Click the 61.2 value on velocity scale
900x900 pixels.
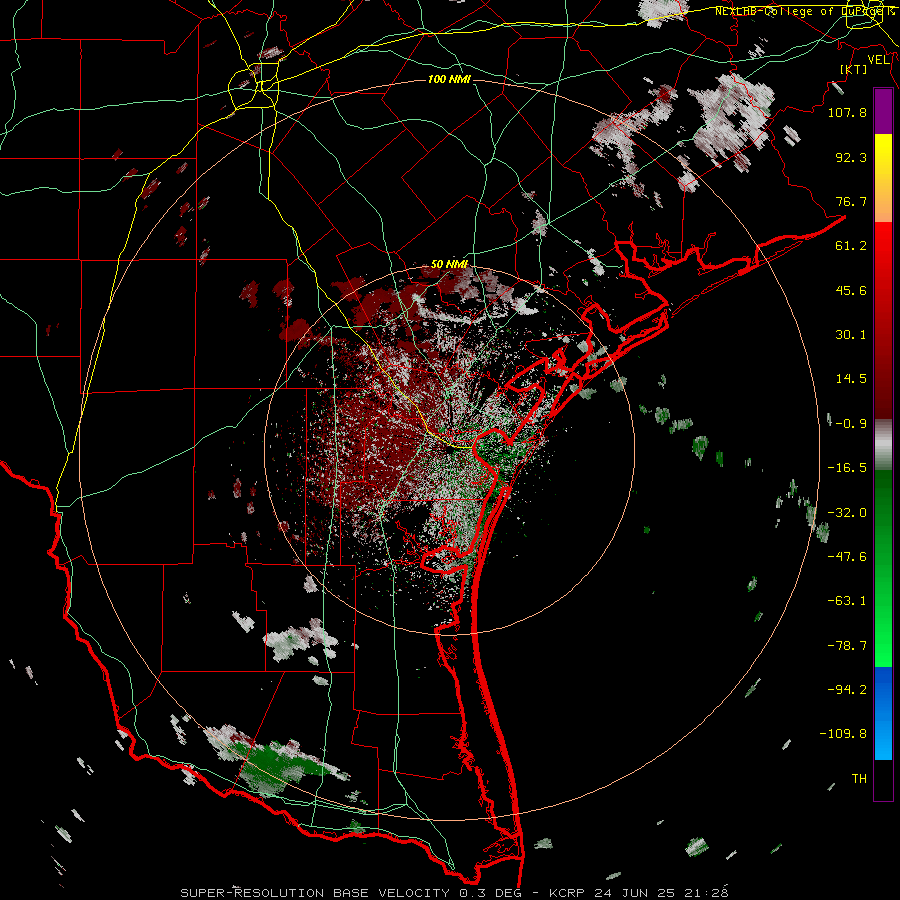click(851, 246)
